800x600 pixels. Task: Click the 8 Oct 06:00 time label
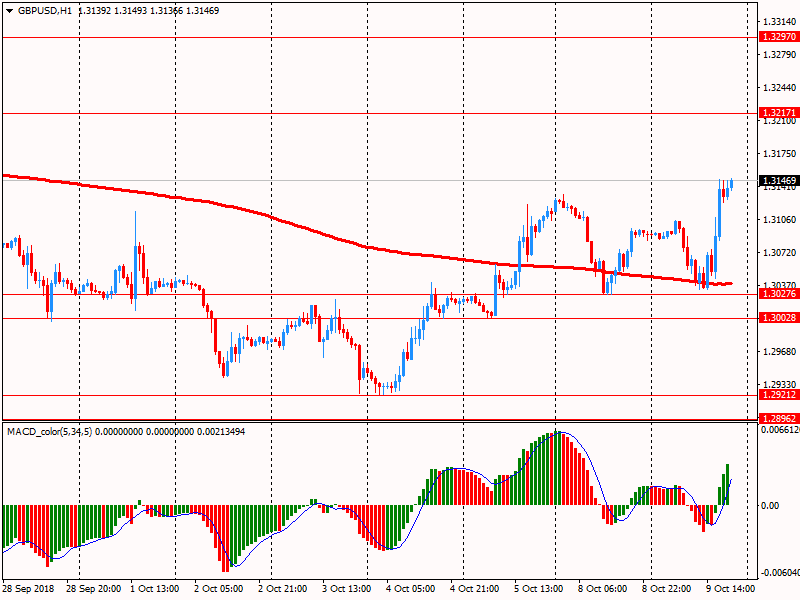point(603,589)
